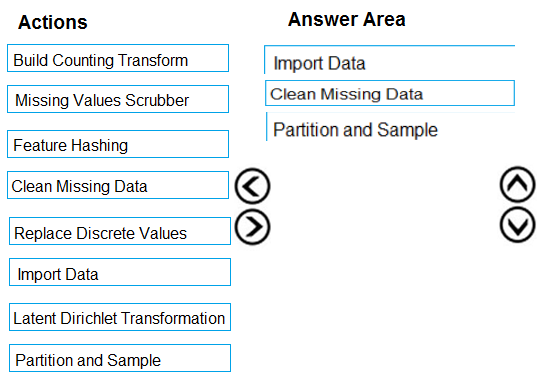
Task: Select Partition and Sample in Answer Area
Action: coord(390,127)
